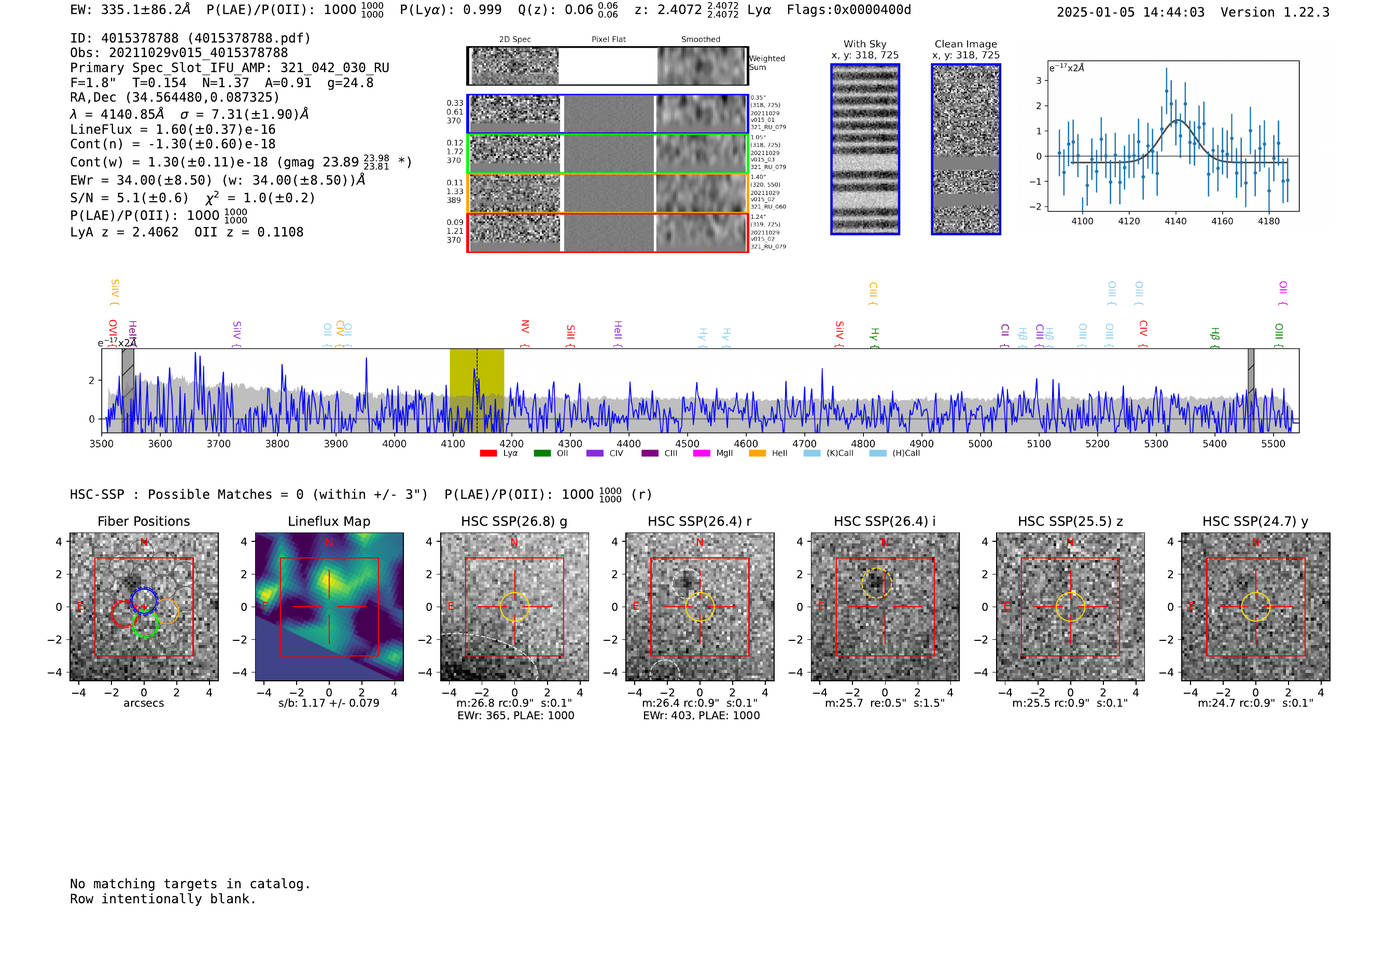Click the orange fiber circle in Fiber Positions
The image size is (1400, 953).
coord(167,611)
